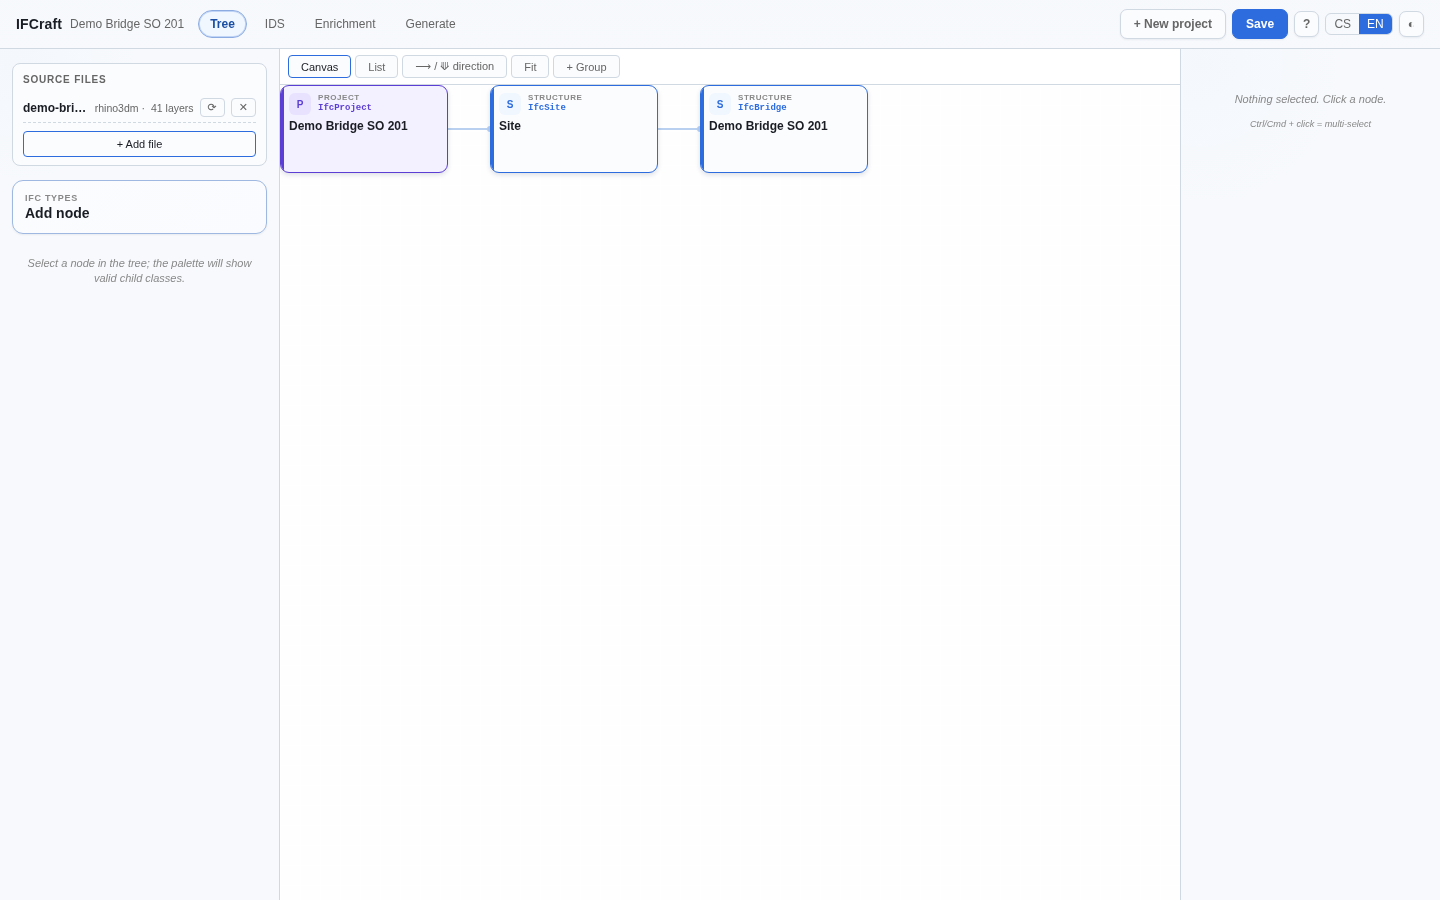Switch language to CS
The image size is (1440, 900).
1342,24
